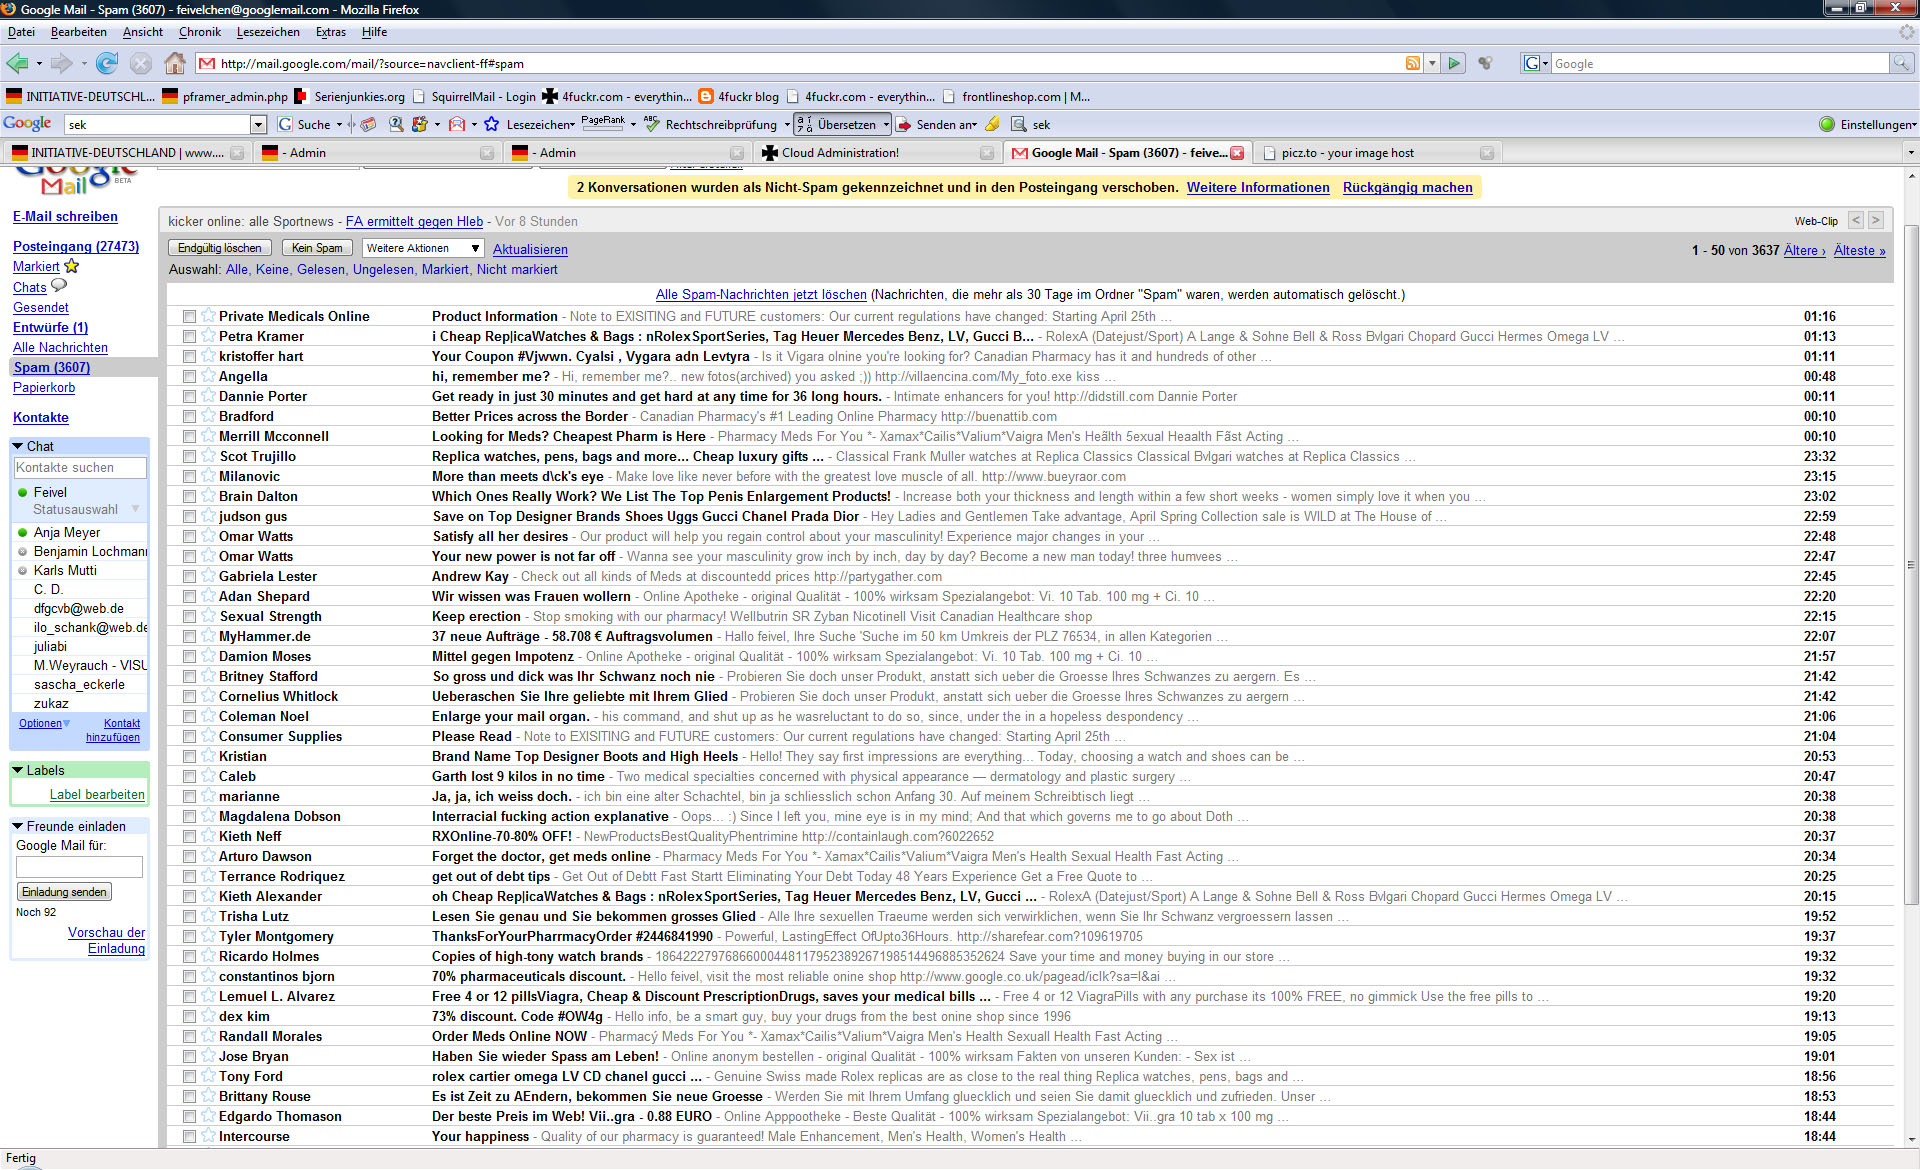
Task: Open the Chronik menu
Action: pyautogui.click(x=200, y=32)
